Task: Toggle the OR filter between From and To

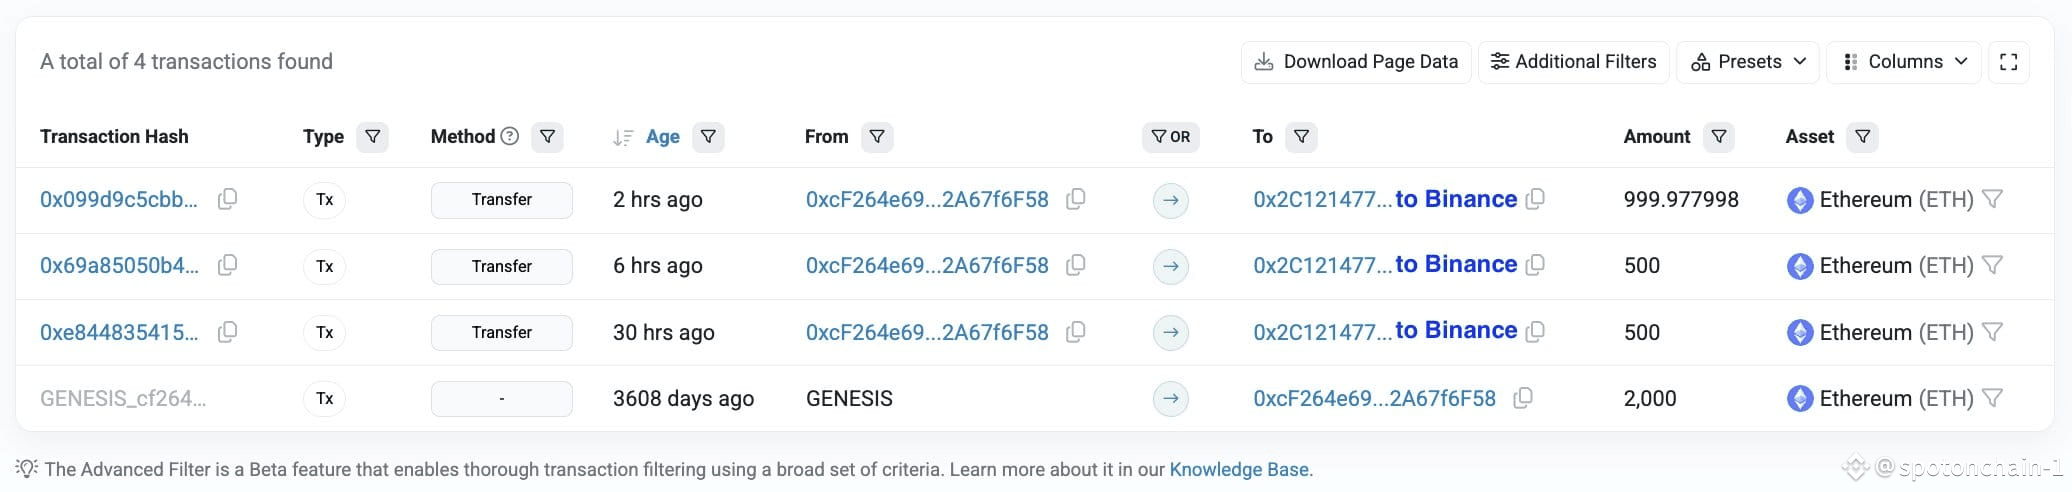Action: pyautogui.click(x=1170, y=137)
